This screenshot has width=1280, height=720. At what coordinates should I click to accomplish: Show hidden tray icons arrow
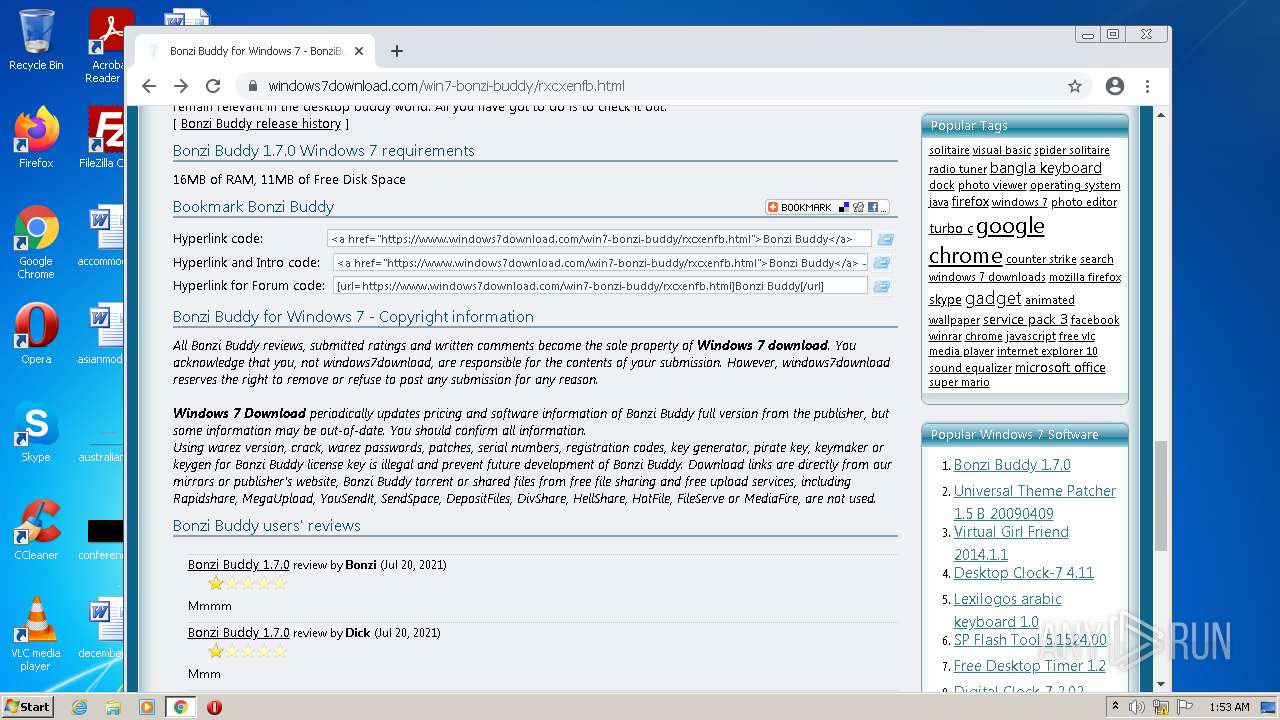[x=1115, y=707]
